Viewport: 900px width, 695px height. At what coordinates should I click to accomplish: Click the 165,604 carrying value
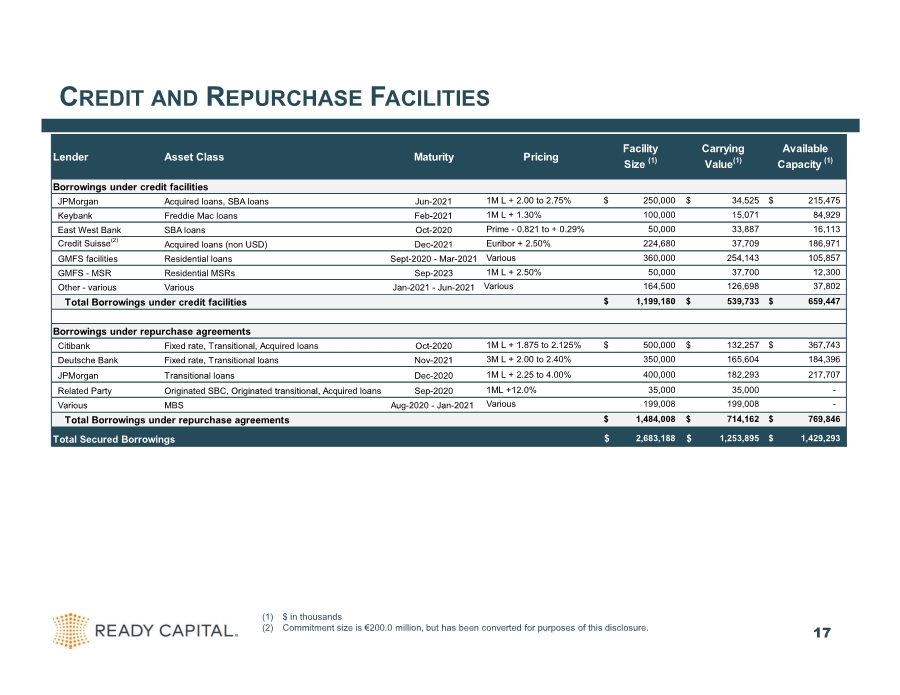(x=743, y=359)
